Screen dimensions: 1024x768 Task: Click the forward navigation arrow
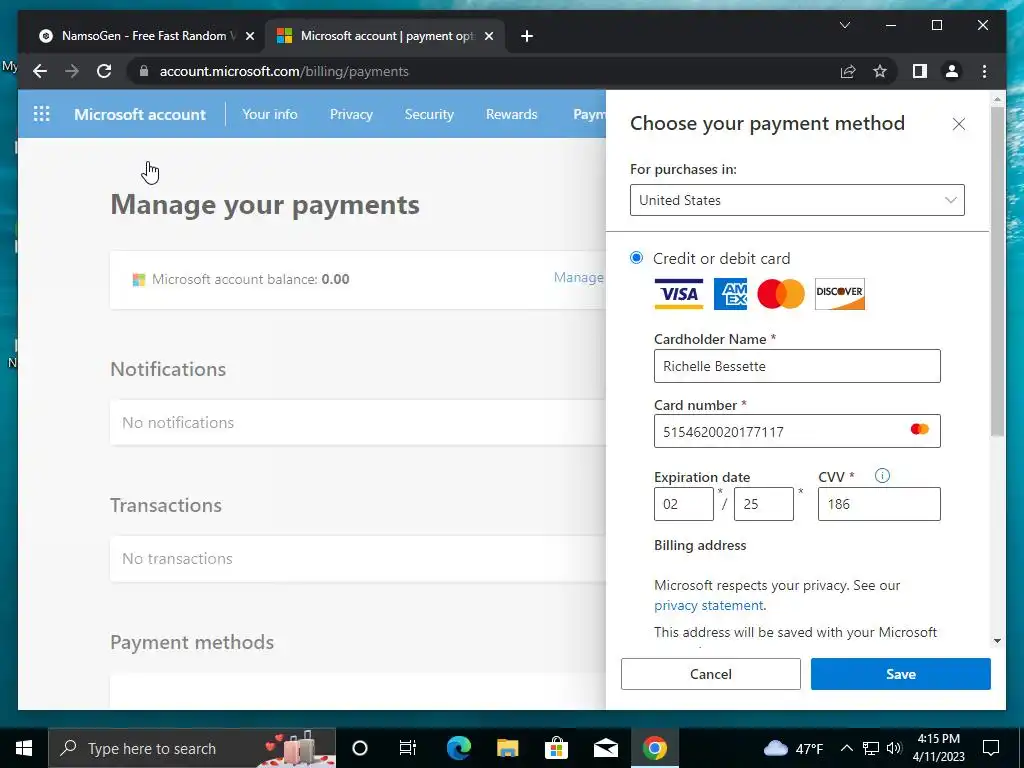pos(72,71)
